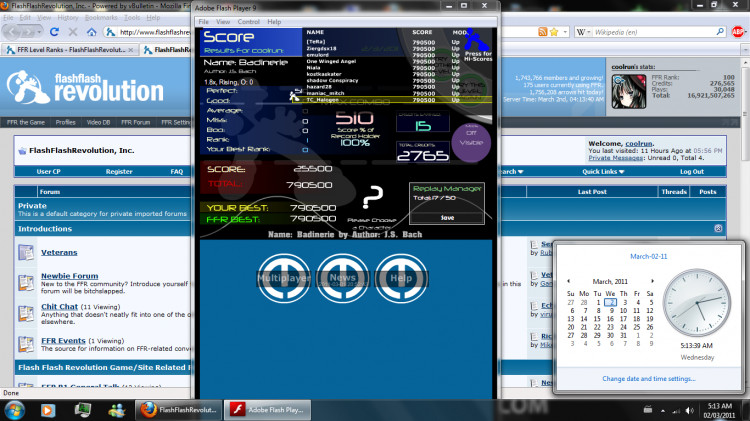Open Firefox home page icon
This screenshot has width=750, height=421.
coord(91,32)
